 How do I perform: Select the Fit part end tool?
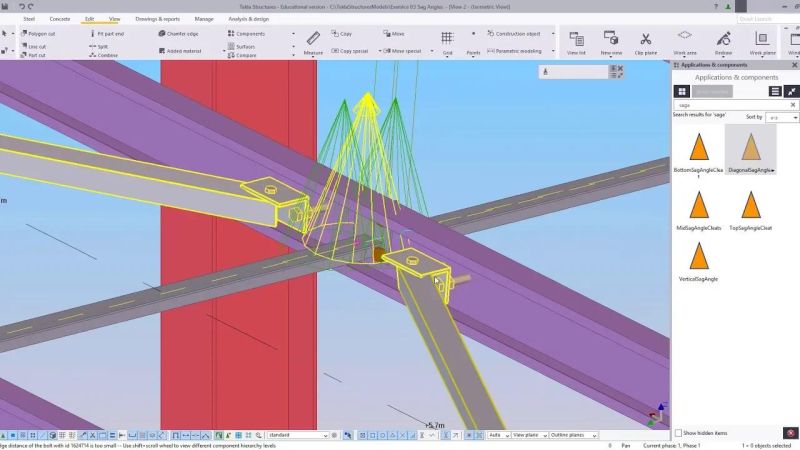(107, 34)
